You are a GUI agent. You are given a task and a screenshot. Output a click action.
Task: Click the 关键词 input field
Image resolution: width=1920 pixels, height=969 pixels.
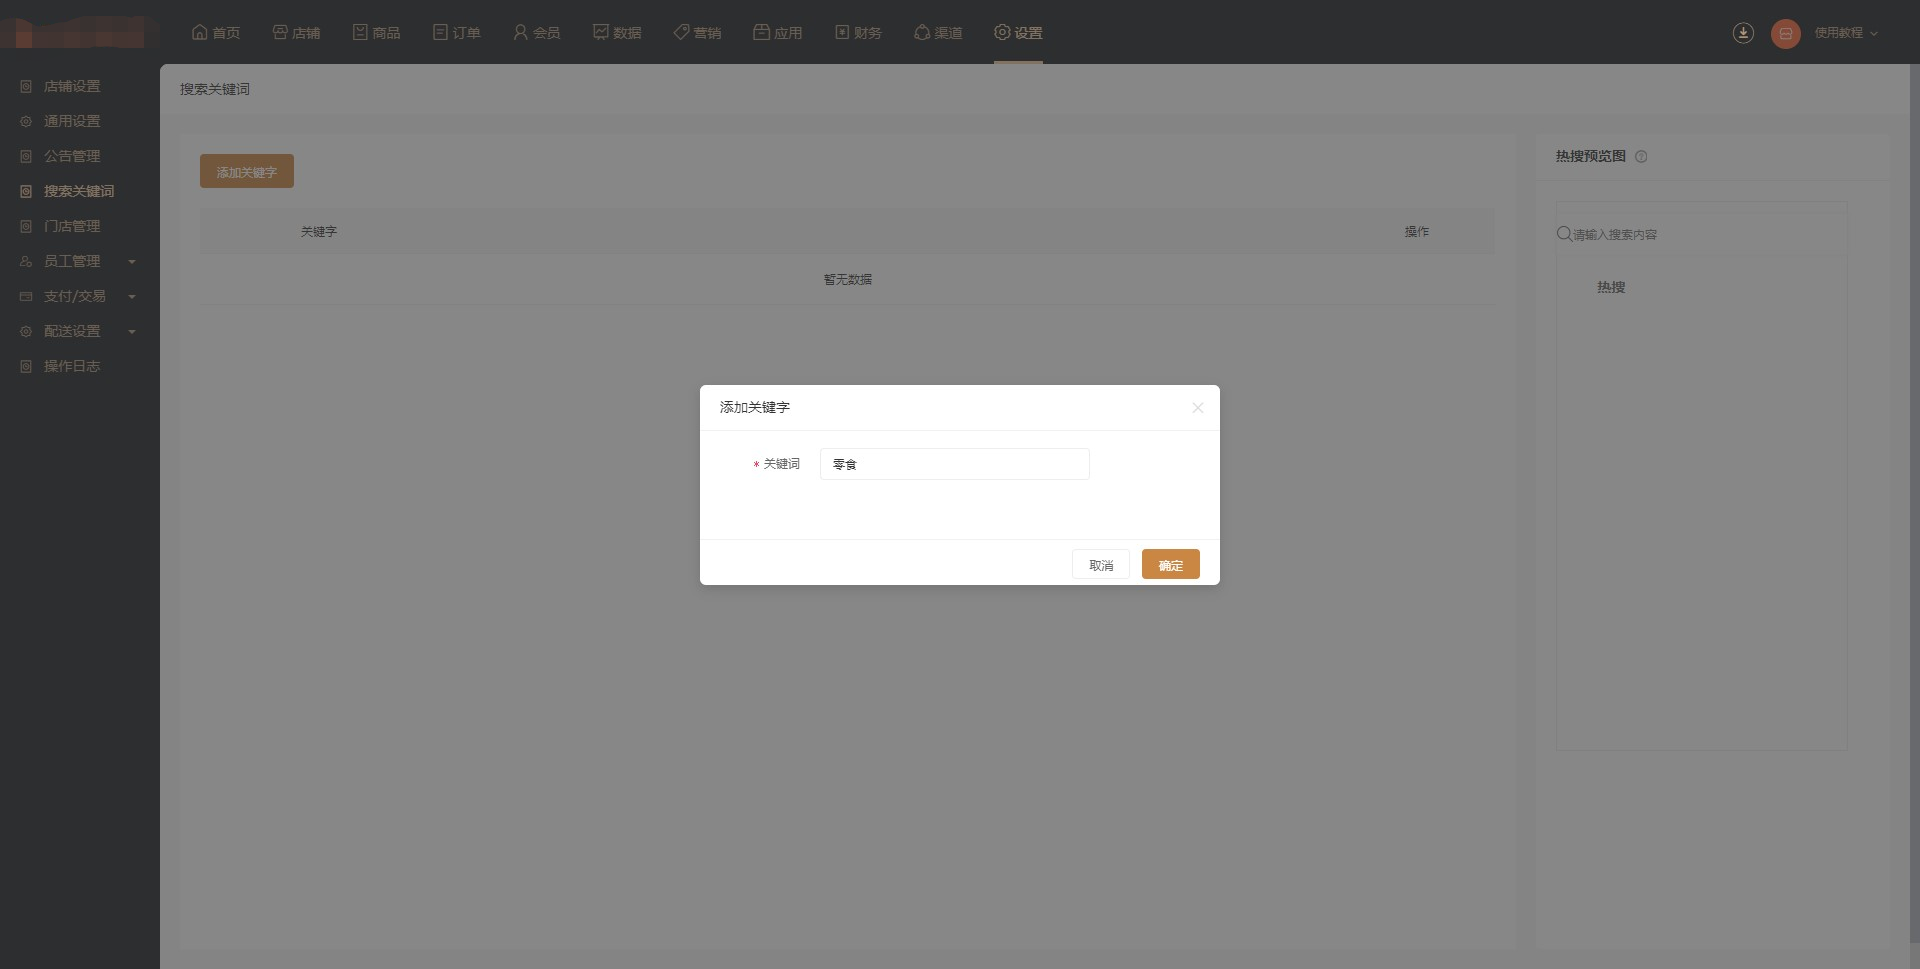[x=954, y=464]
